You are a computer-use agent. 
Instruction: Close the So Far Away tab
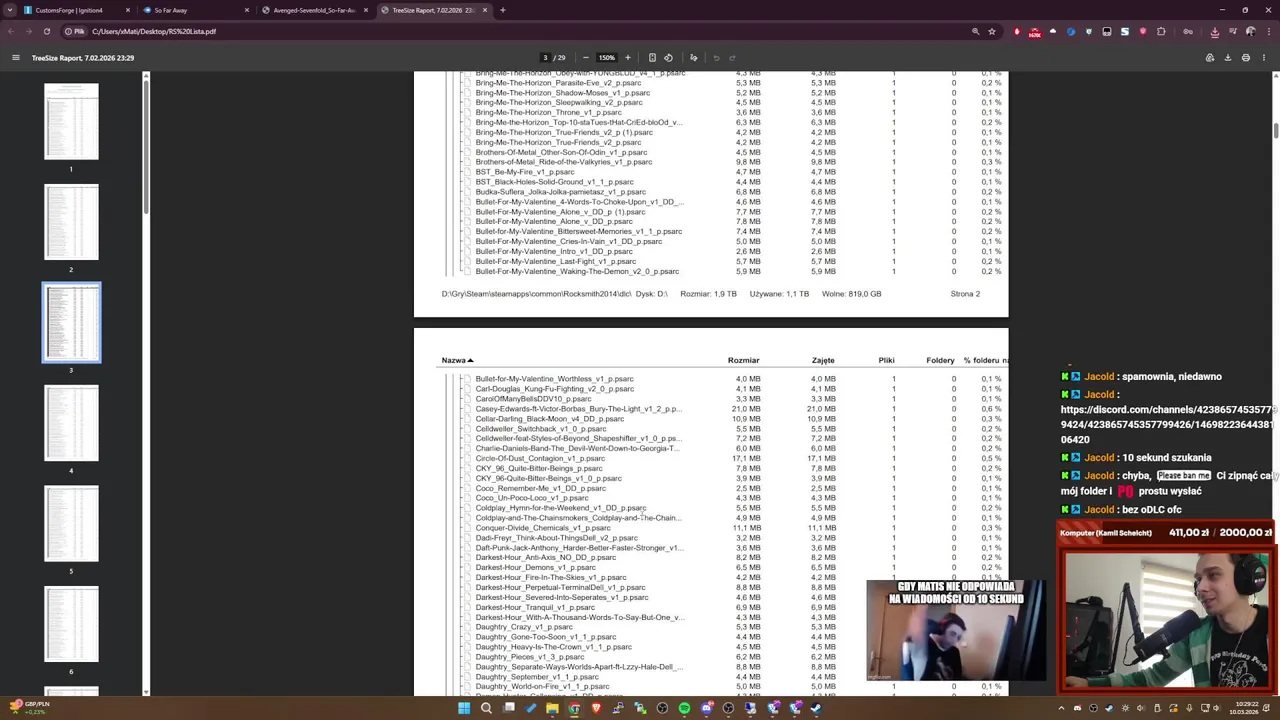[x=247, y=10]
